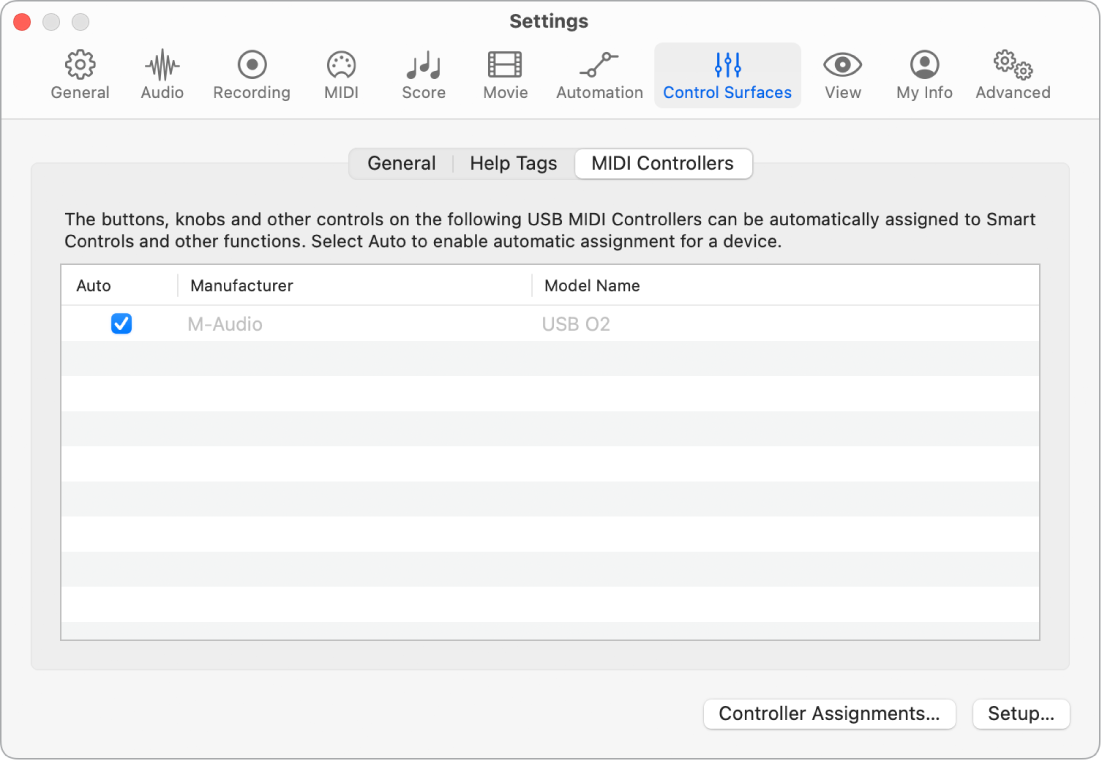The width and height of the screenshot is (1102, 762).
Task: Open the Automation settings pane
Action: [x=599, y=75]
